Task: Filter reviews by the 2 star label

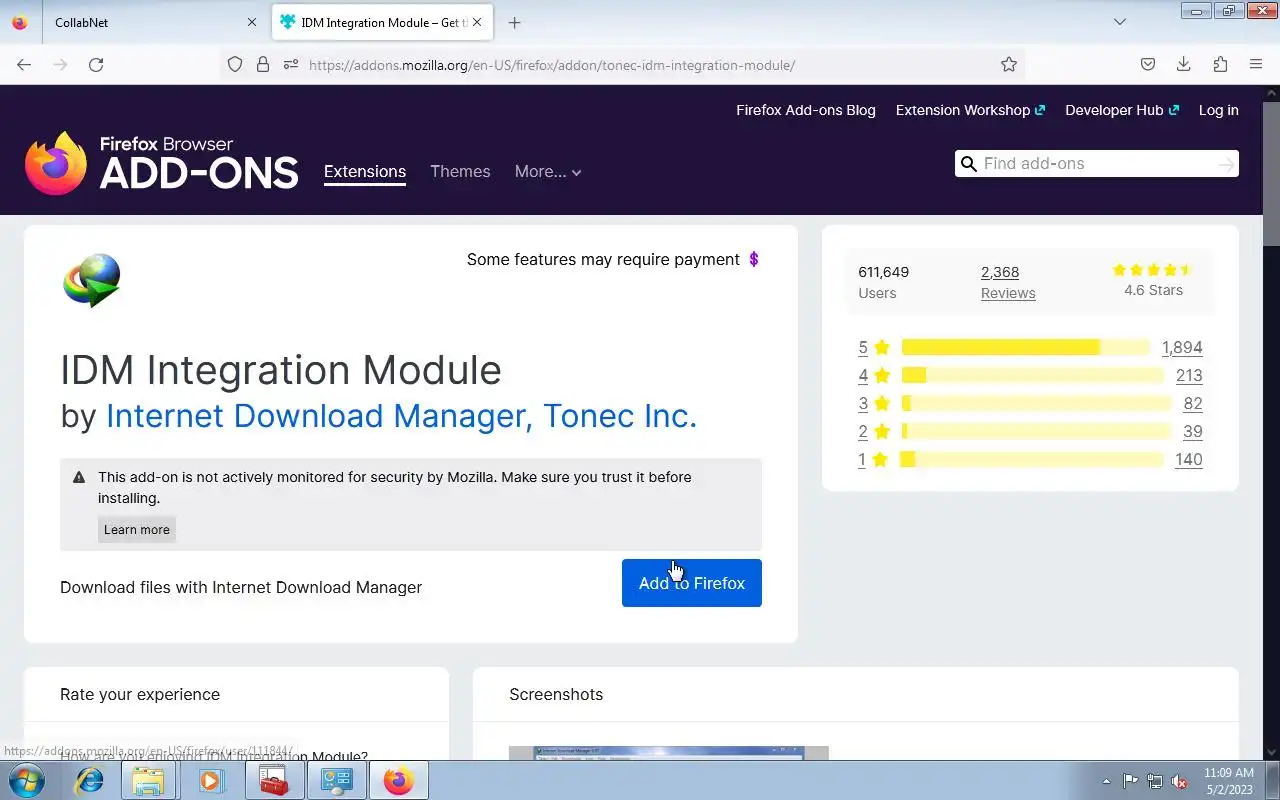Action: 874,431
